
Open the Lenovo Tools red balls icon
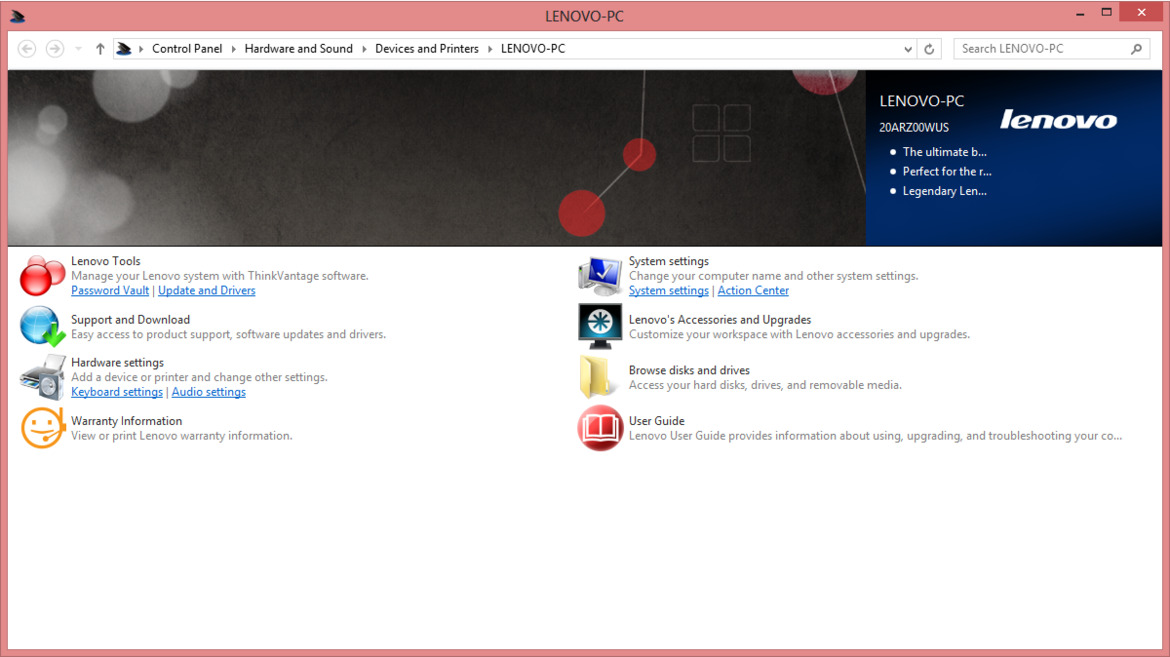click(42, 275)
